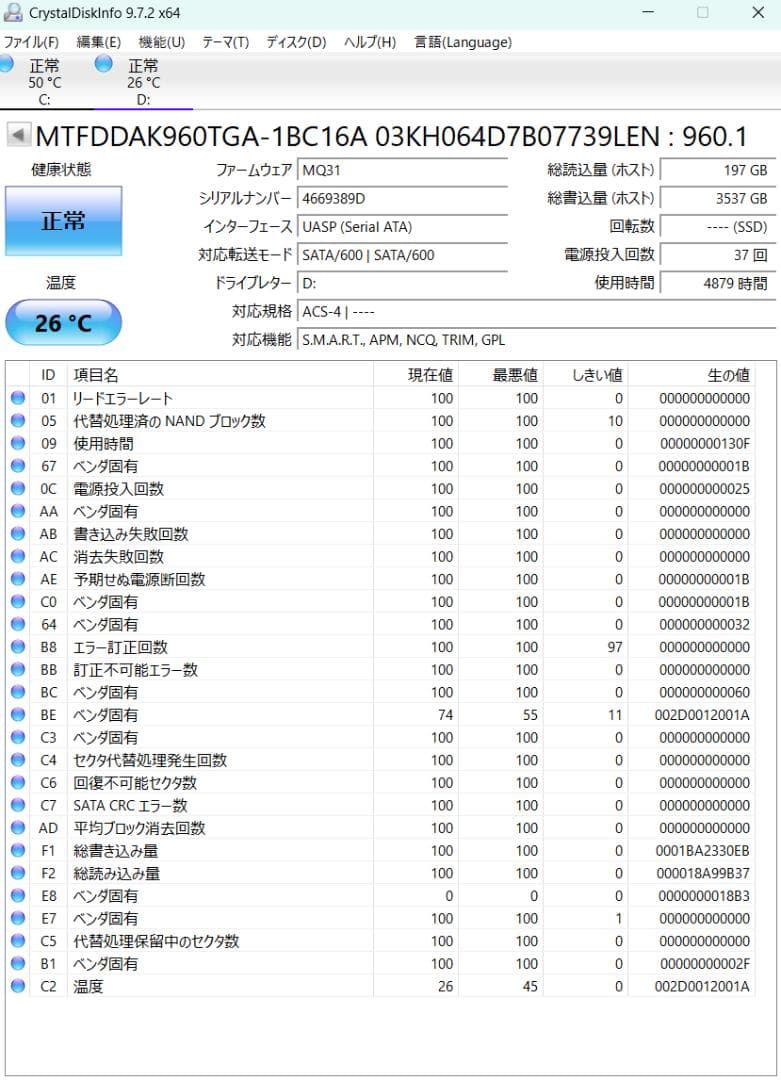Click the status icon for ID 64 row
781x1080 pixels.
coord(18,624)
